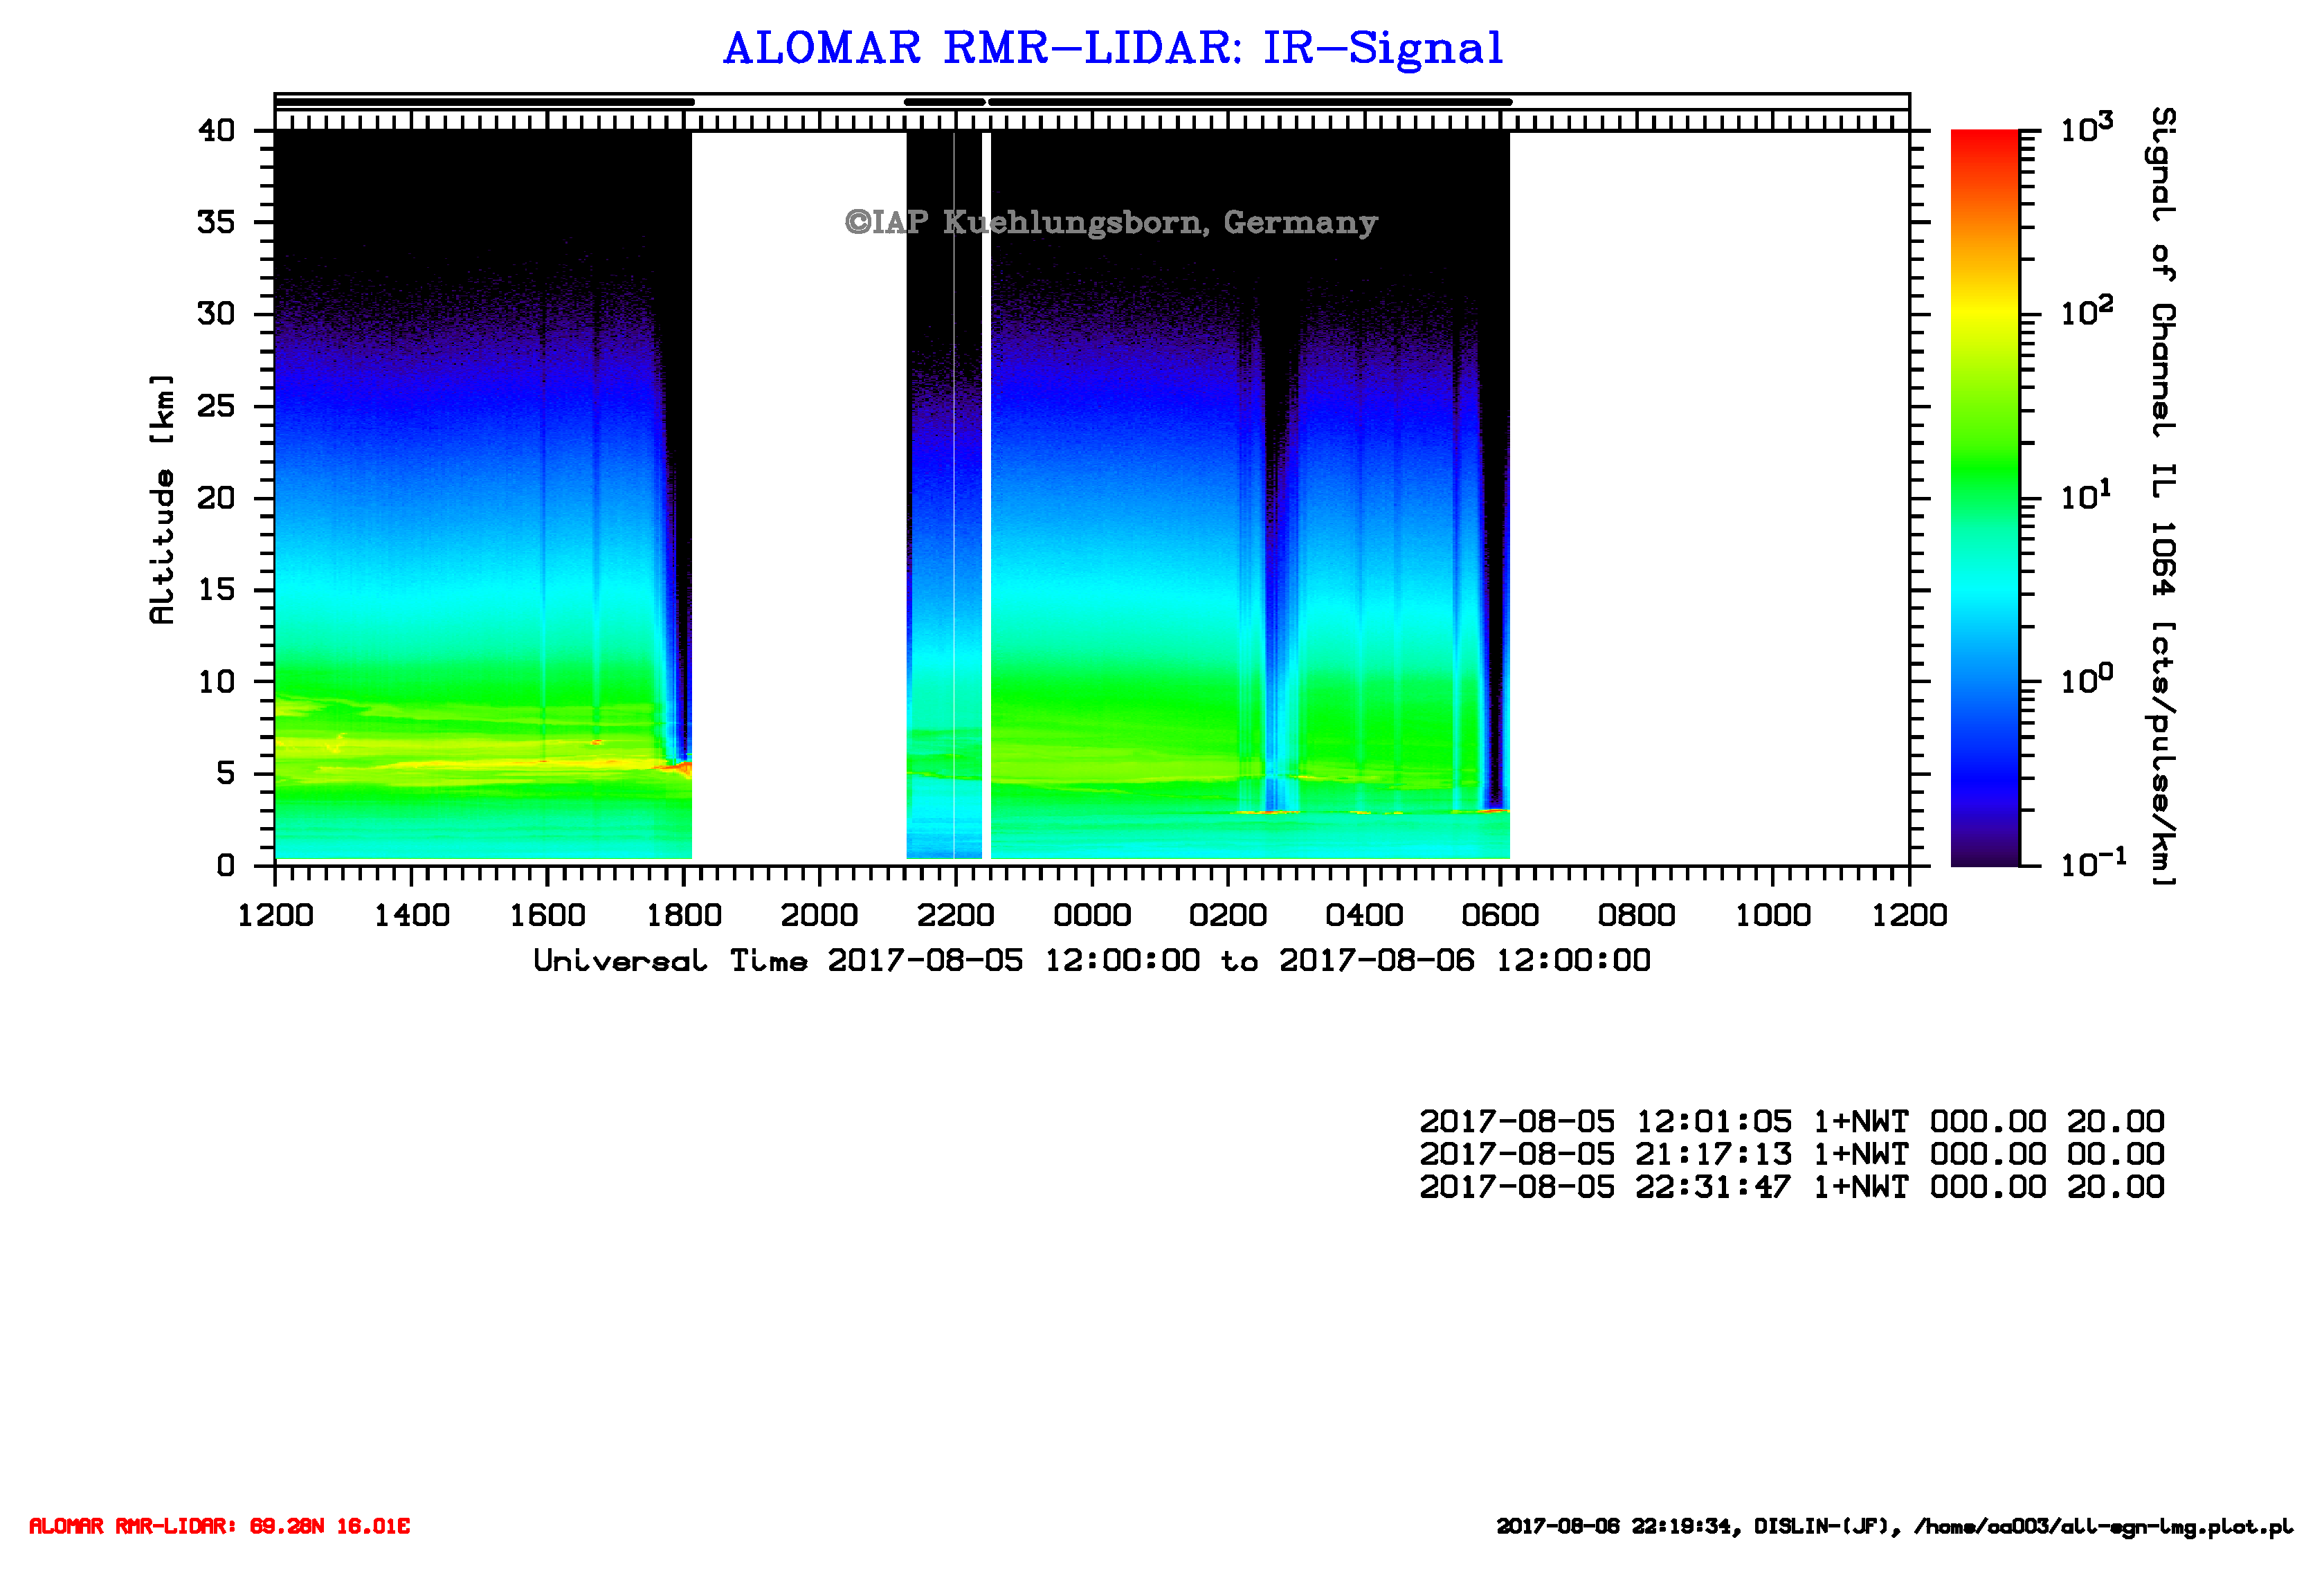Click the 2200 time axis label

(x=956, y=915)
